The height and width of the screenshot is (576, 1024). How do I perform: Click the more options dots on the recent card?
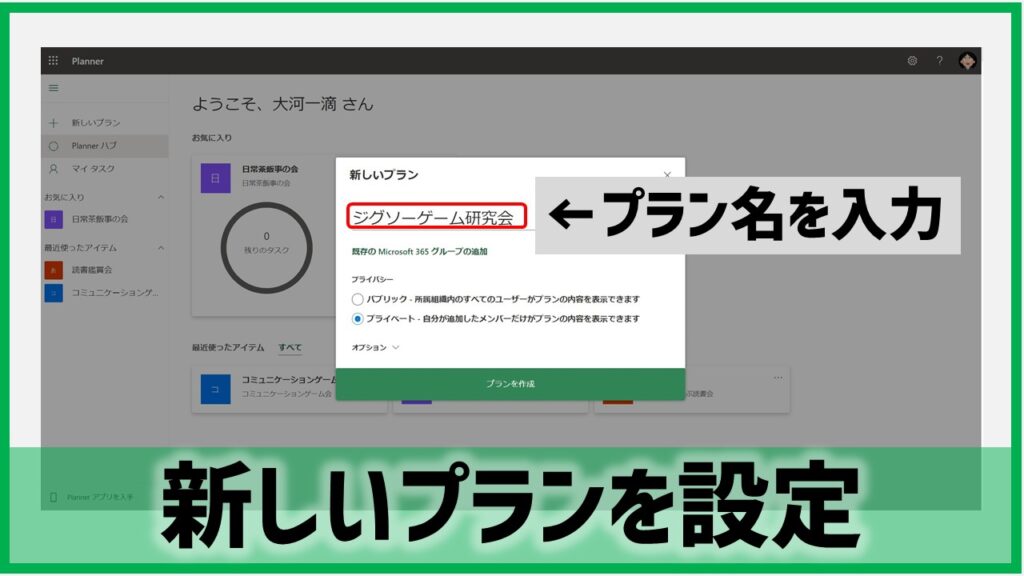[x=778, y=377]
